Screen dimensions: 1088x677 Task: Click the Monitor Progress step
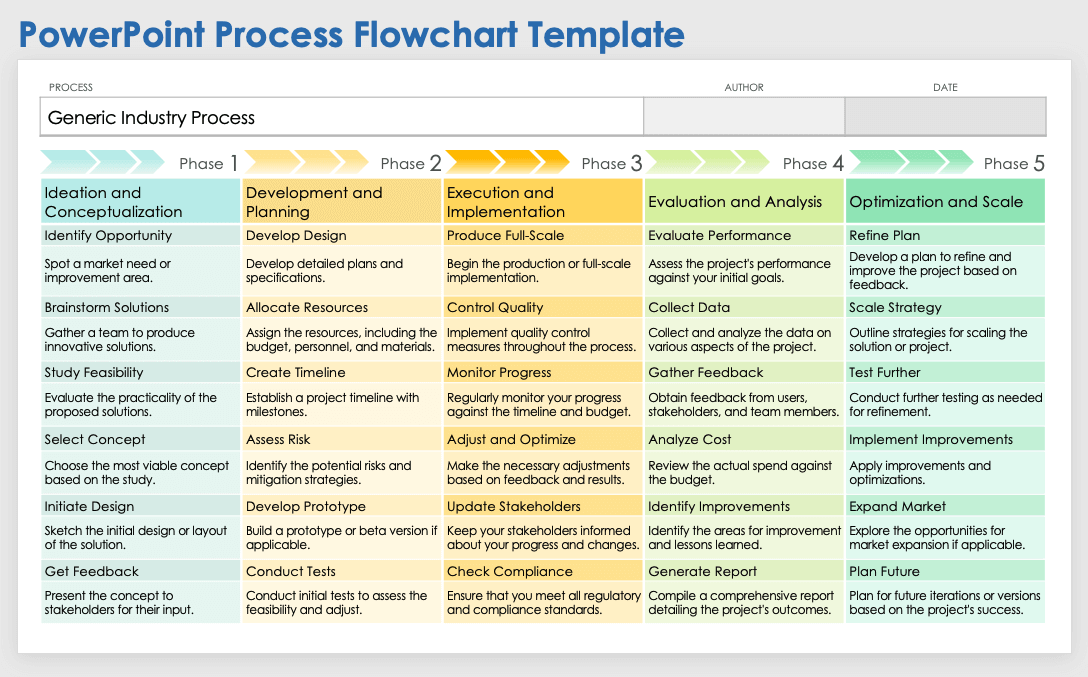(x=499, y=373)
